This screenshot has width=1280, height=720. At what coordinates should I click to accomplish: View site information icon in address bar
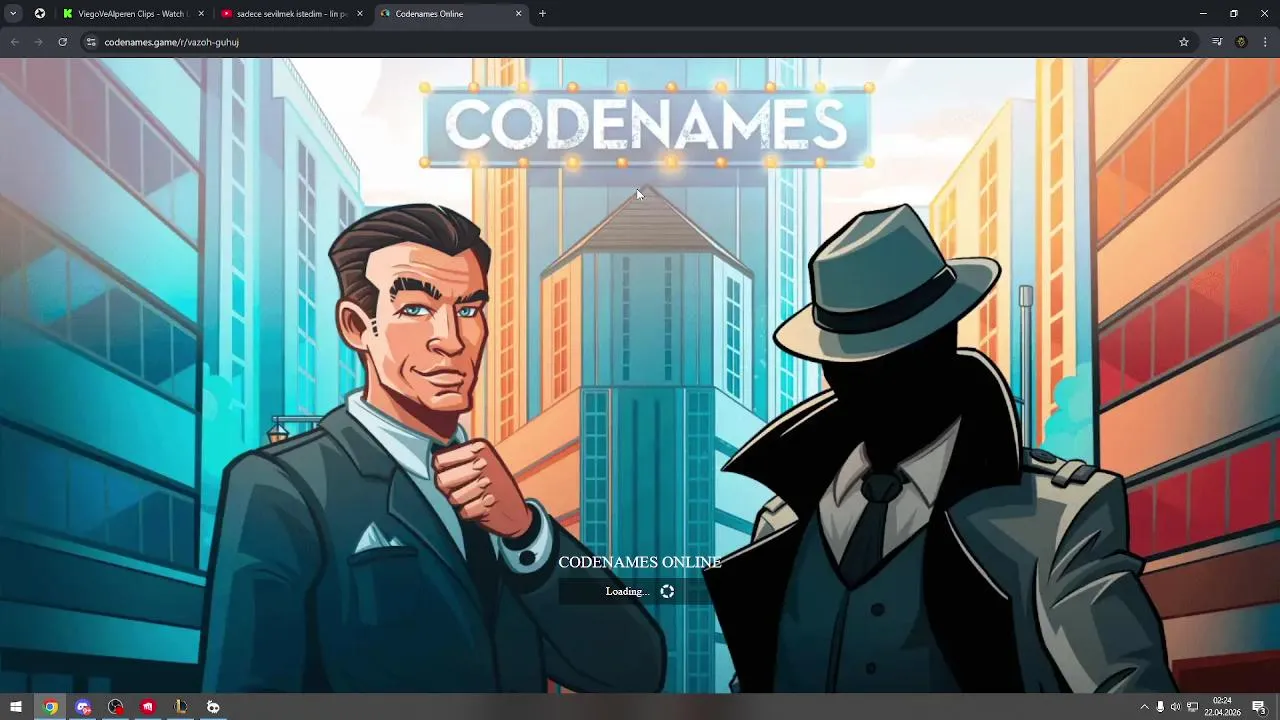pos(91,42)
